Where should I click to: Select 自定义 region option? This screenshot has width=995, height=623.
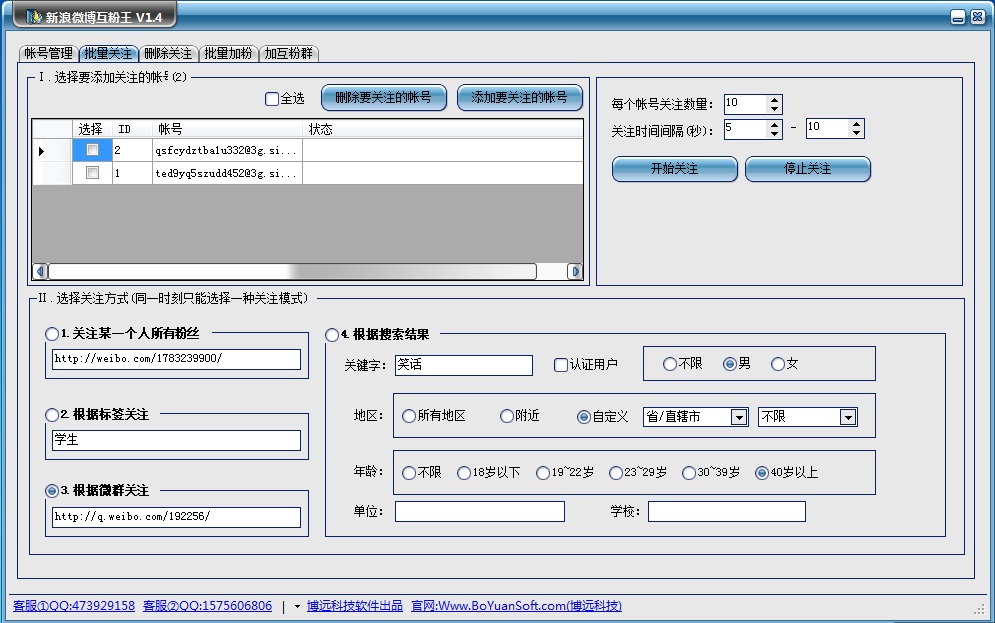583,417
